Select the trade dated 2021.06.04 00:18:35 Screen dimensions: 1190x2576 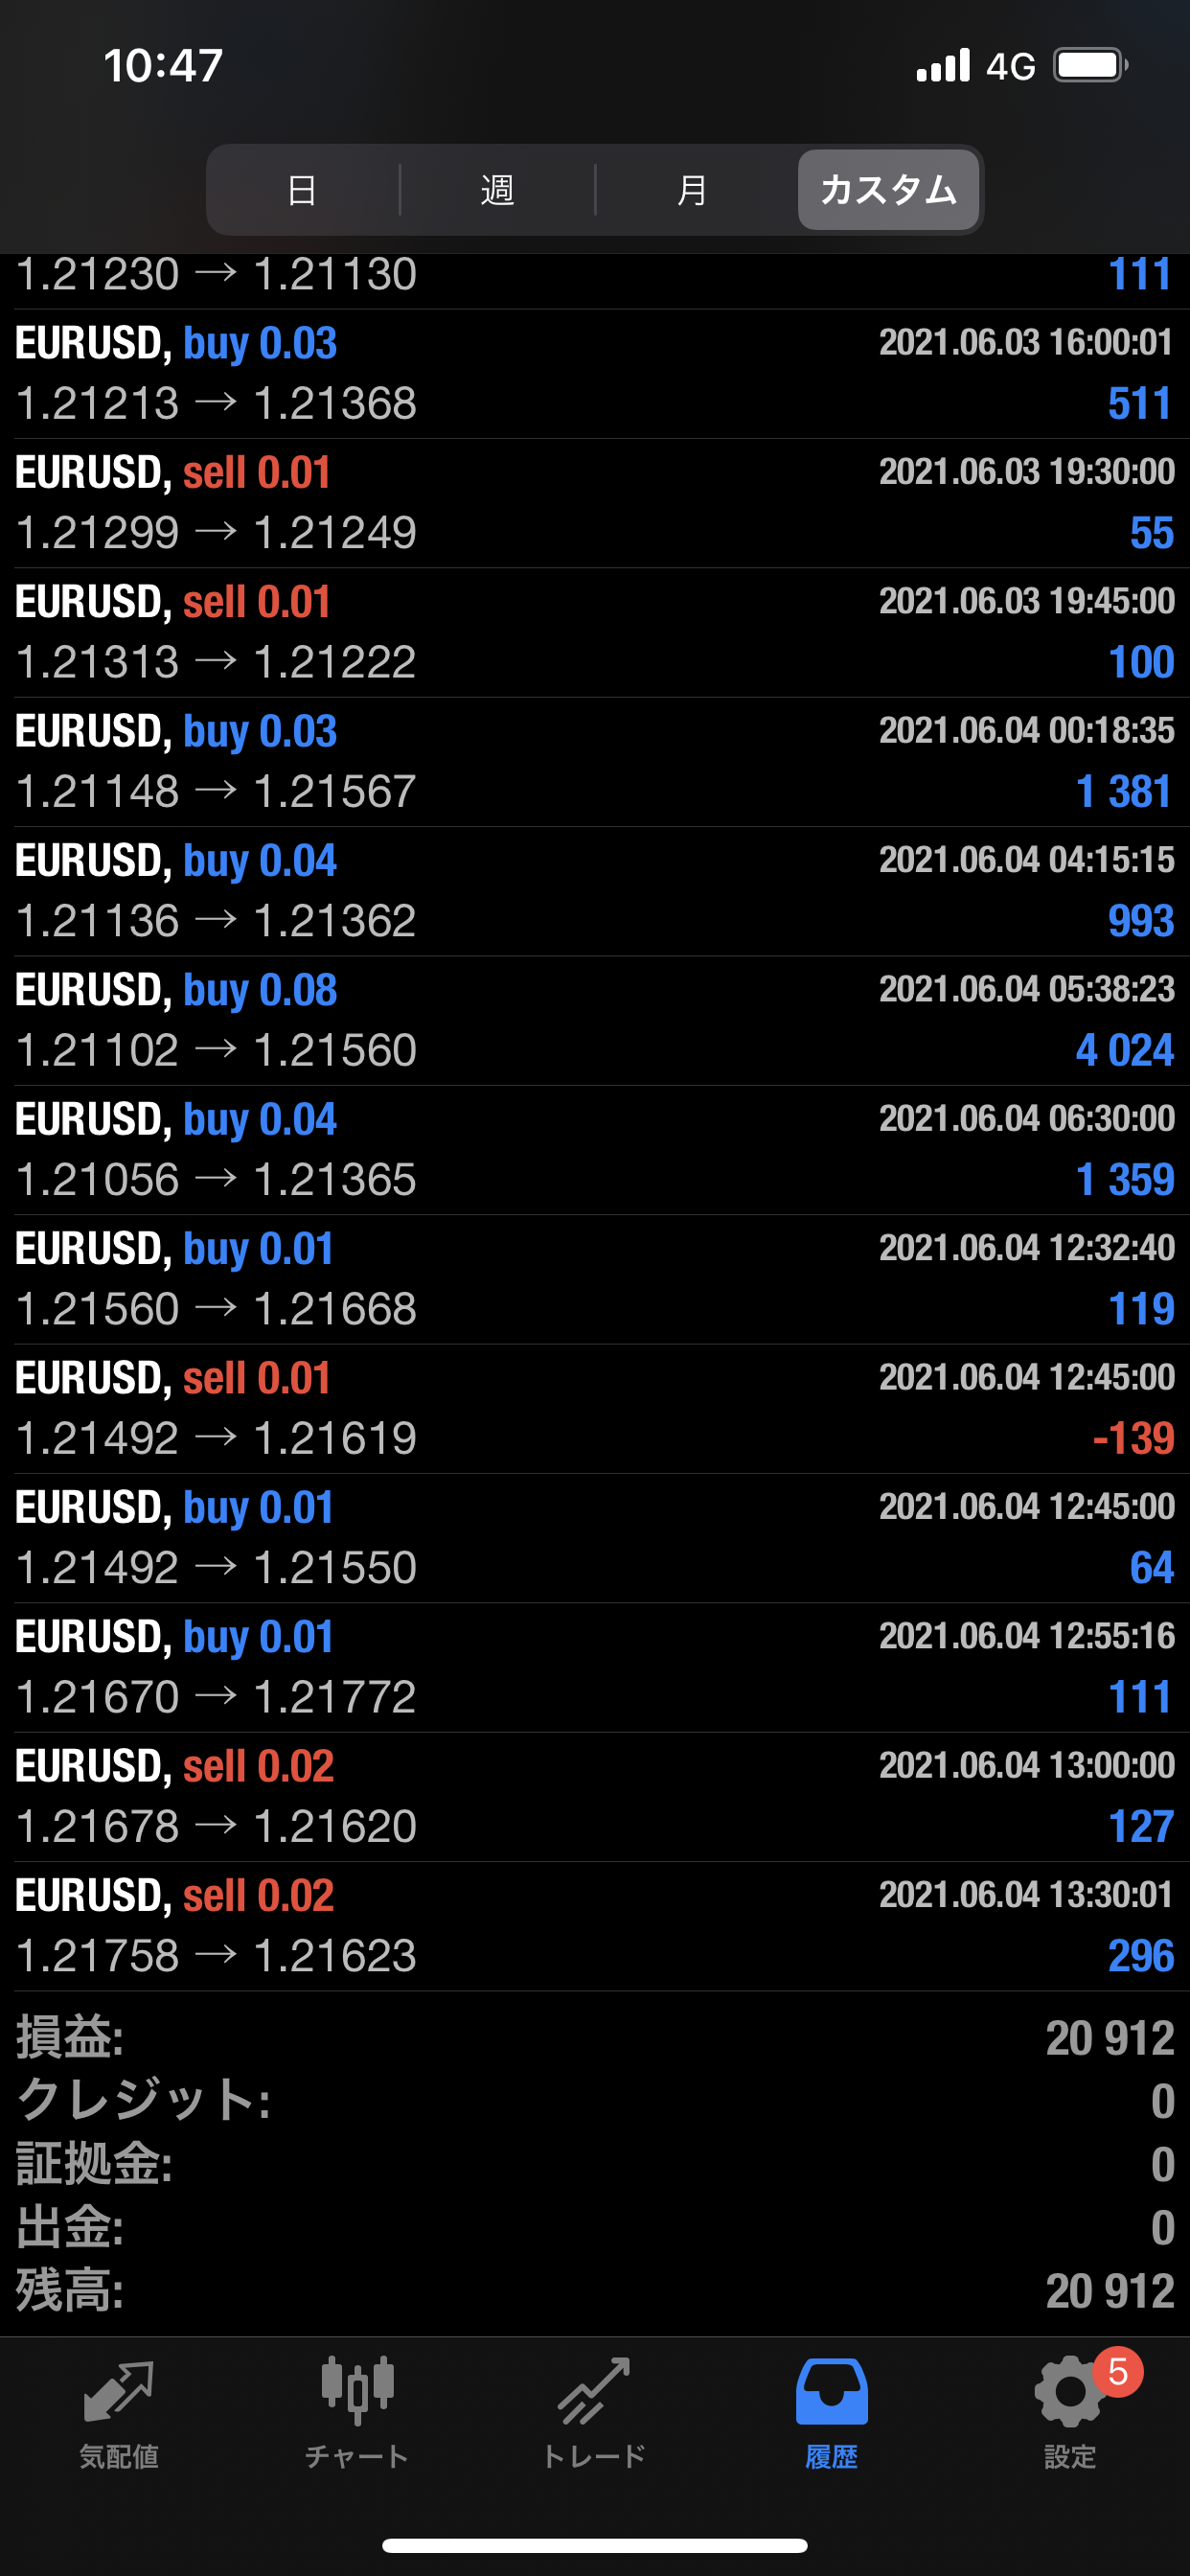tap(595, 762)
